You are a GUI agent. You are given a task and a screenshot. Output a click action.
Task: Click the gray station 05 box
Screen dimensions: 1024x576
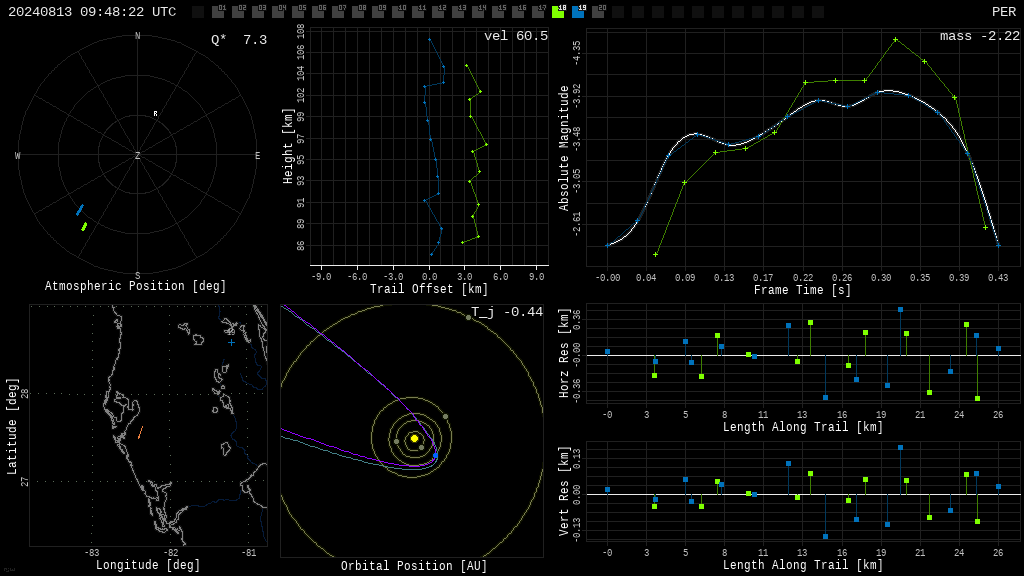click(298, 12)
